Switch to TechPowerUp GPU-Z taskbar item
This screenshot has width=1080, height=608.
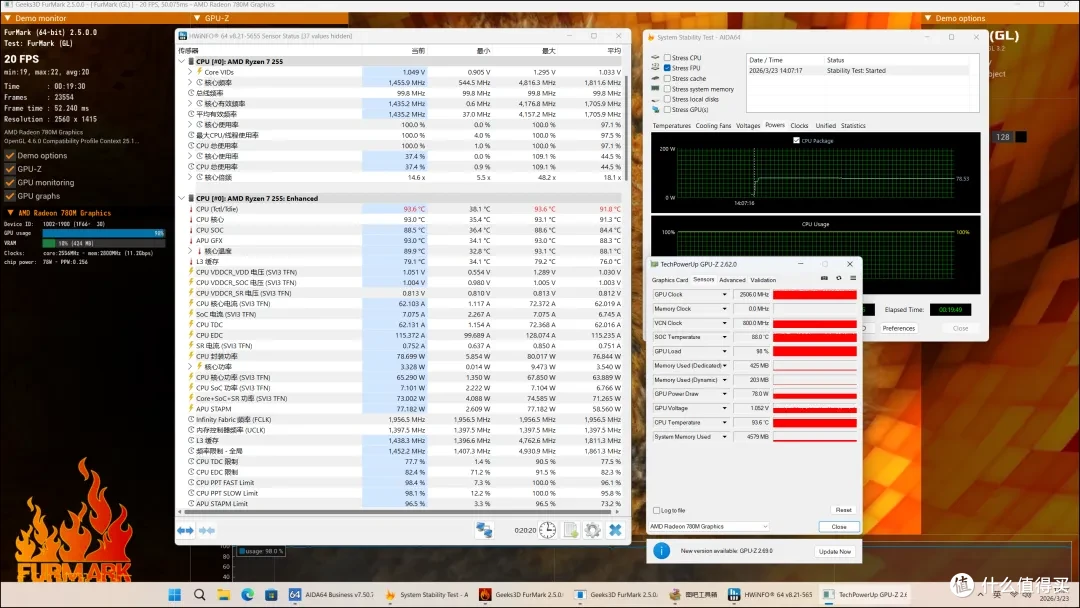[866, 594]
